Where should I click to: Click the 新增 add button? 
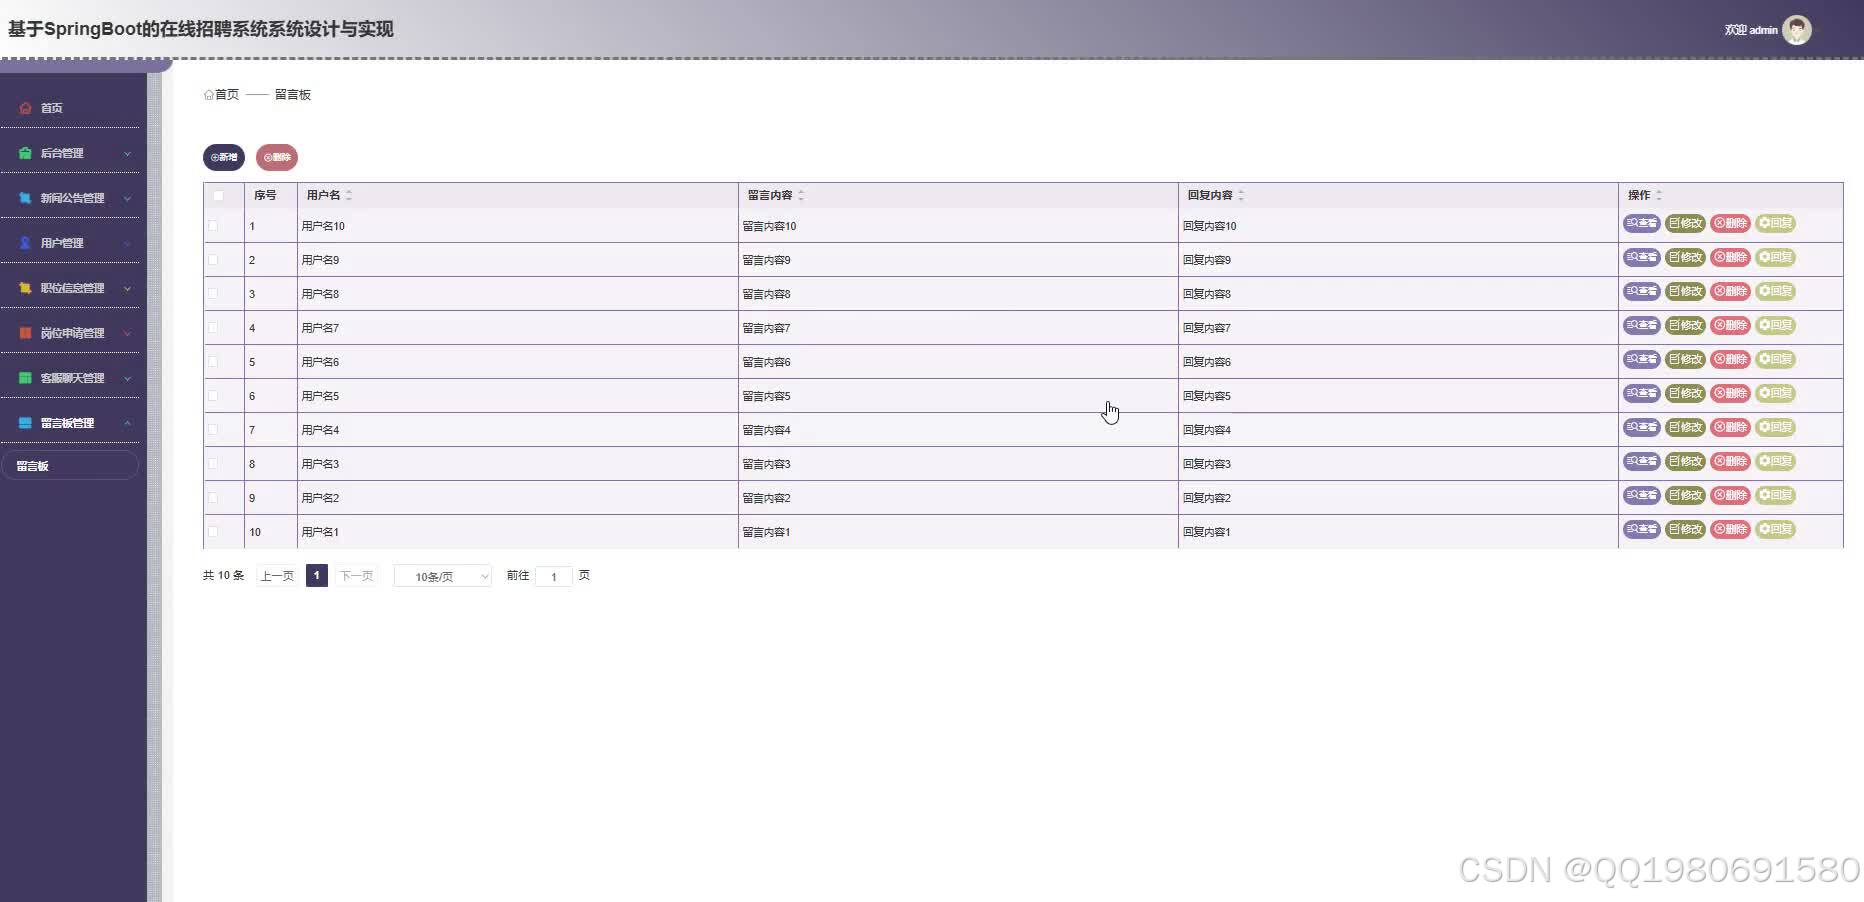point(224,157)
